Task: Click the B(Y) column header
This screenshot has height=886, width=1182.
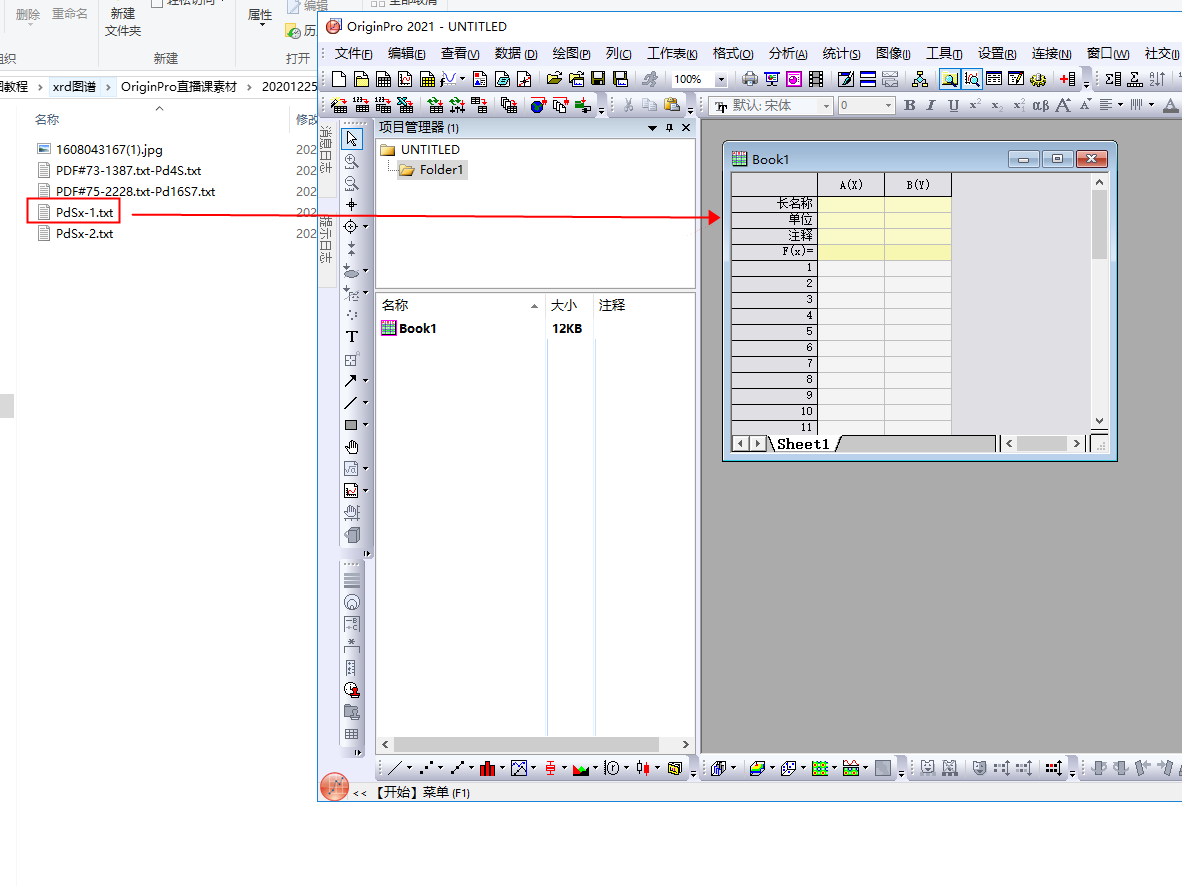Action: coord(918,185)
